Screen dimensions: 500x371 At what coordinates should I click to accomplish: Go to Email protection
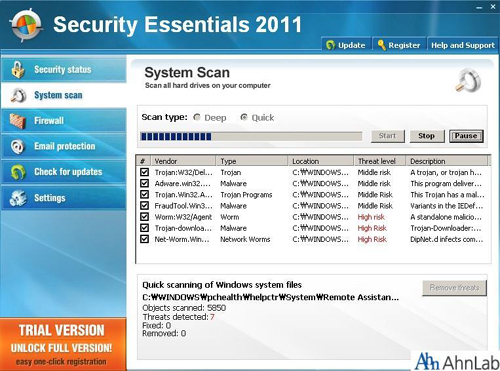[x=64, y=146]
